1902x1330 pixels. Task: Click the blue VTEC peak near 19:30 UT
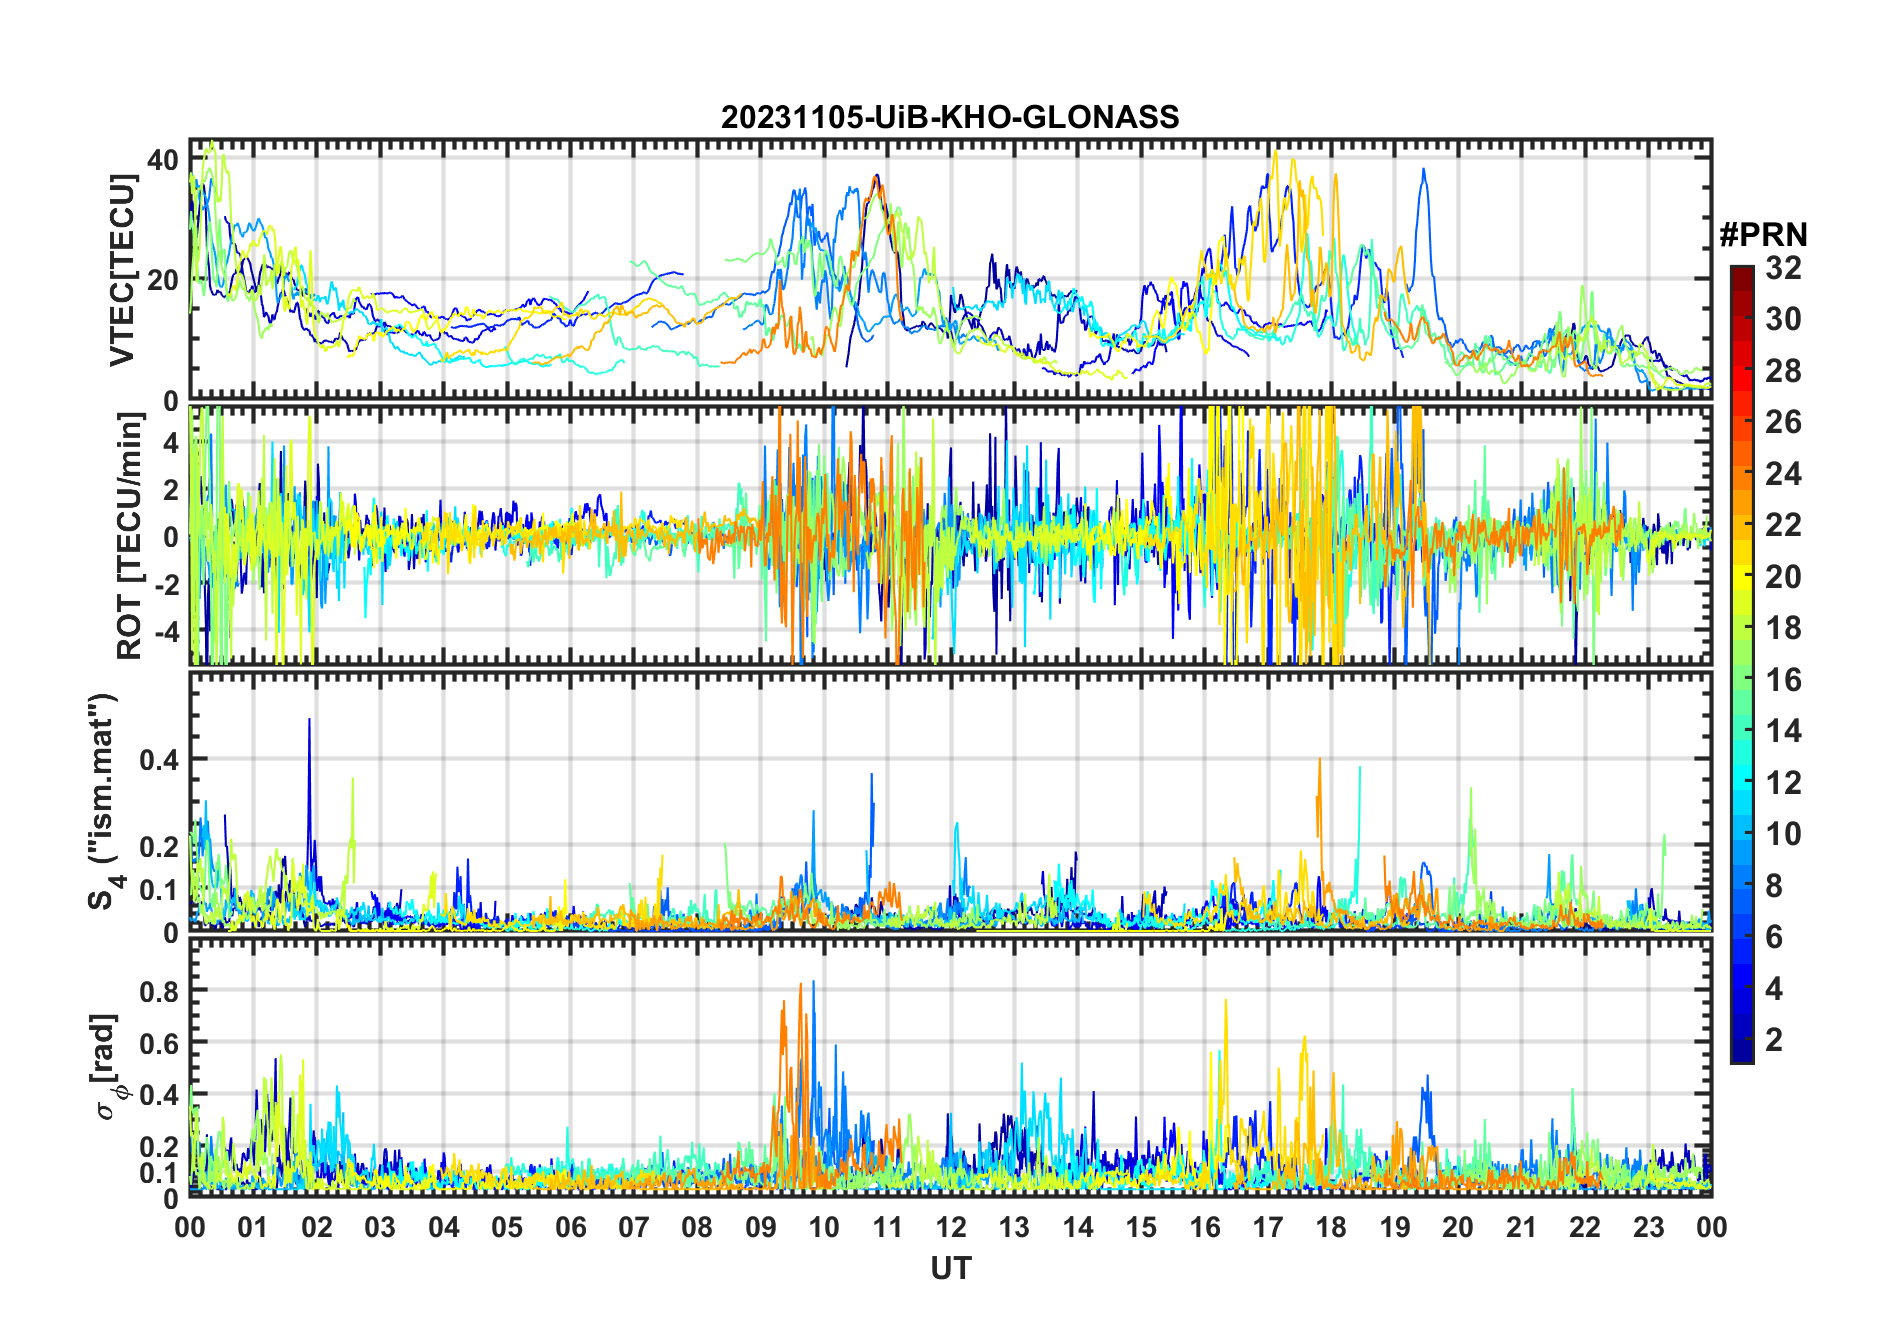1423,172
